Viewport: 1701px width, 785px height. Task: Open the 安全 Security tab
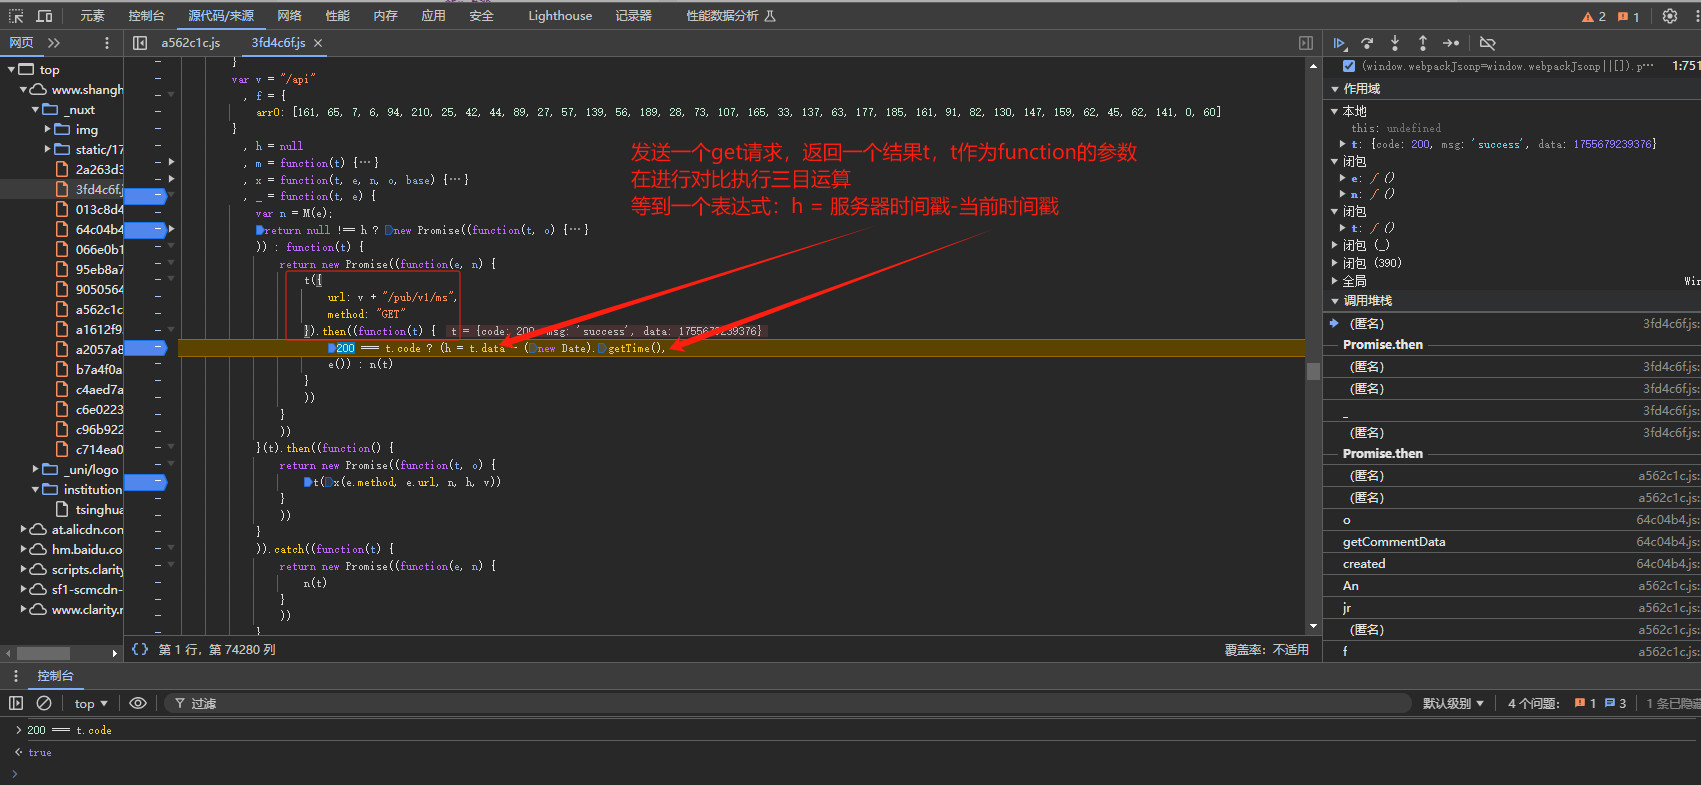(x=481, y=16)
